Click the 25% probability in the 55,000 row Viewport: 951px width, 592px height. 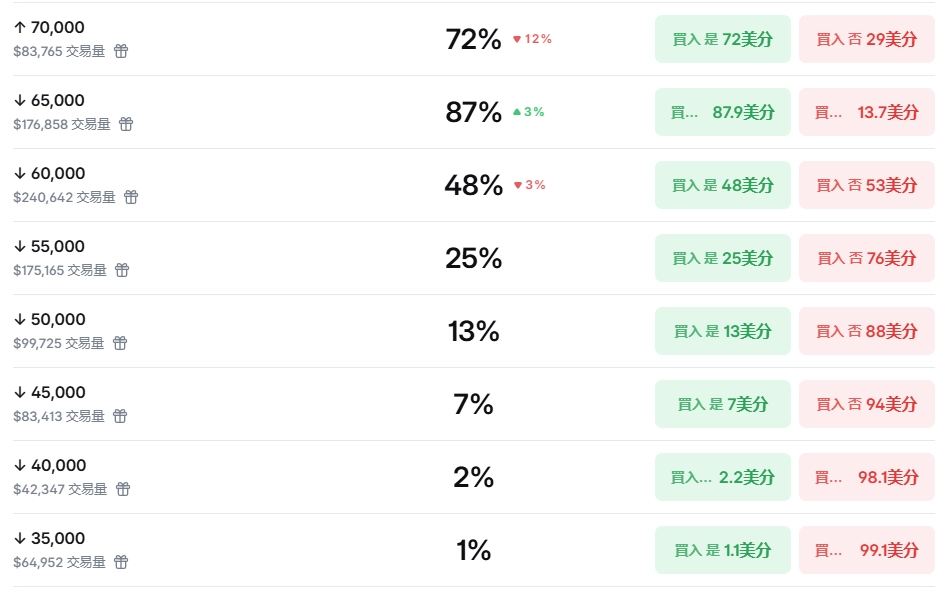(473, 258)
